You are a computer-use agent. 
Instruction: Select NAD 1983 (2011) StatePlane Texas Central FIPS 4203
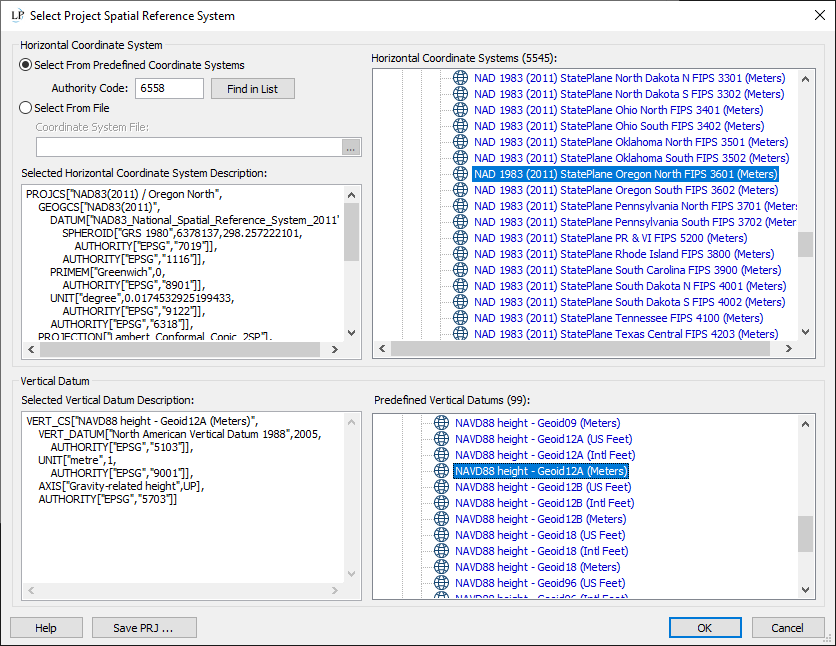point(626,334)
